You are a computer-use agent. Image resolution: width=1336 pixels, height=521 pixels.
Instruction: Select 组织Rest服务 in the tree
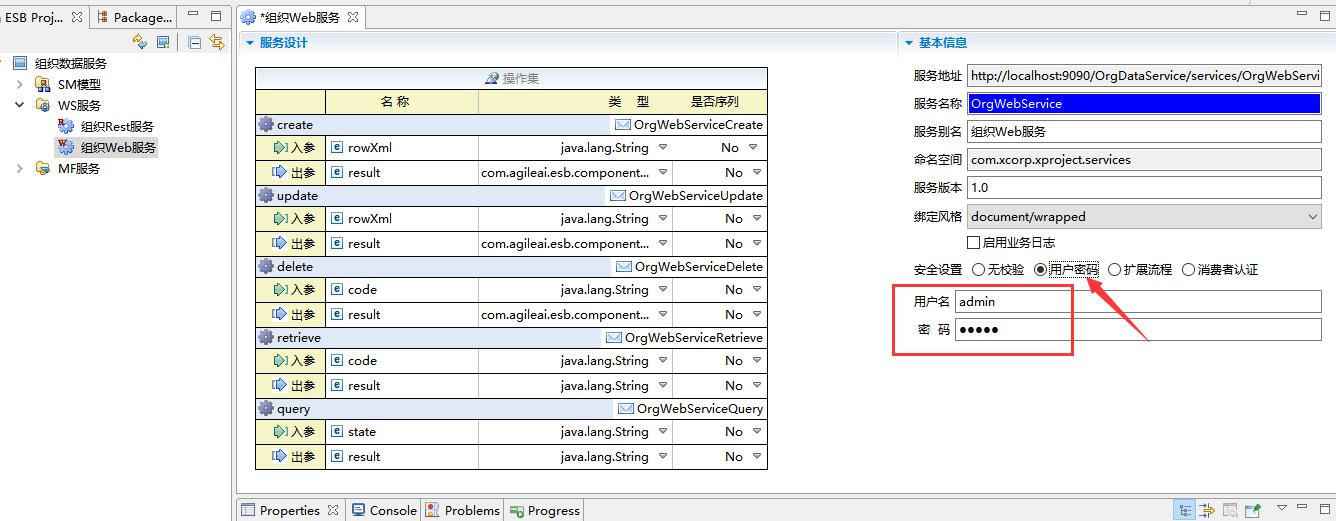coord(117,126)
